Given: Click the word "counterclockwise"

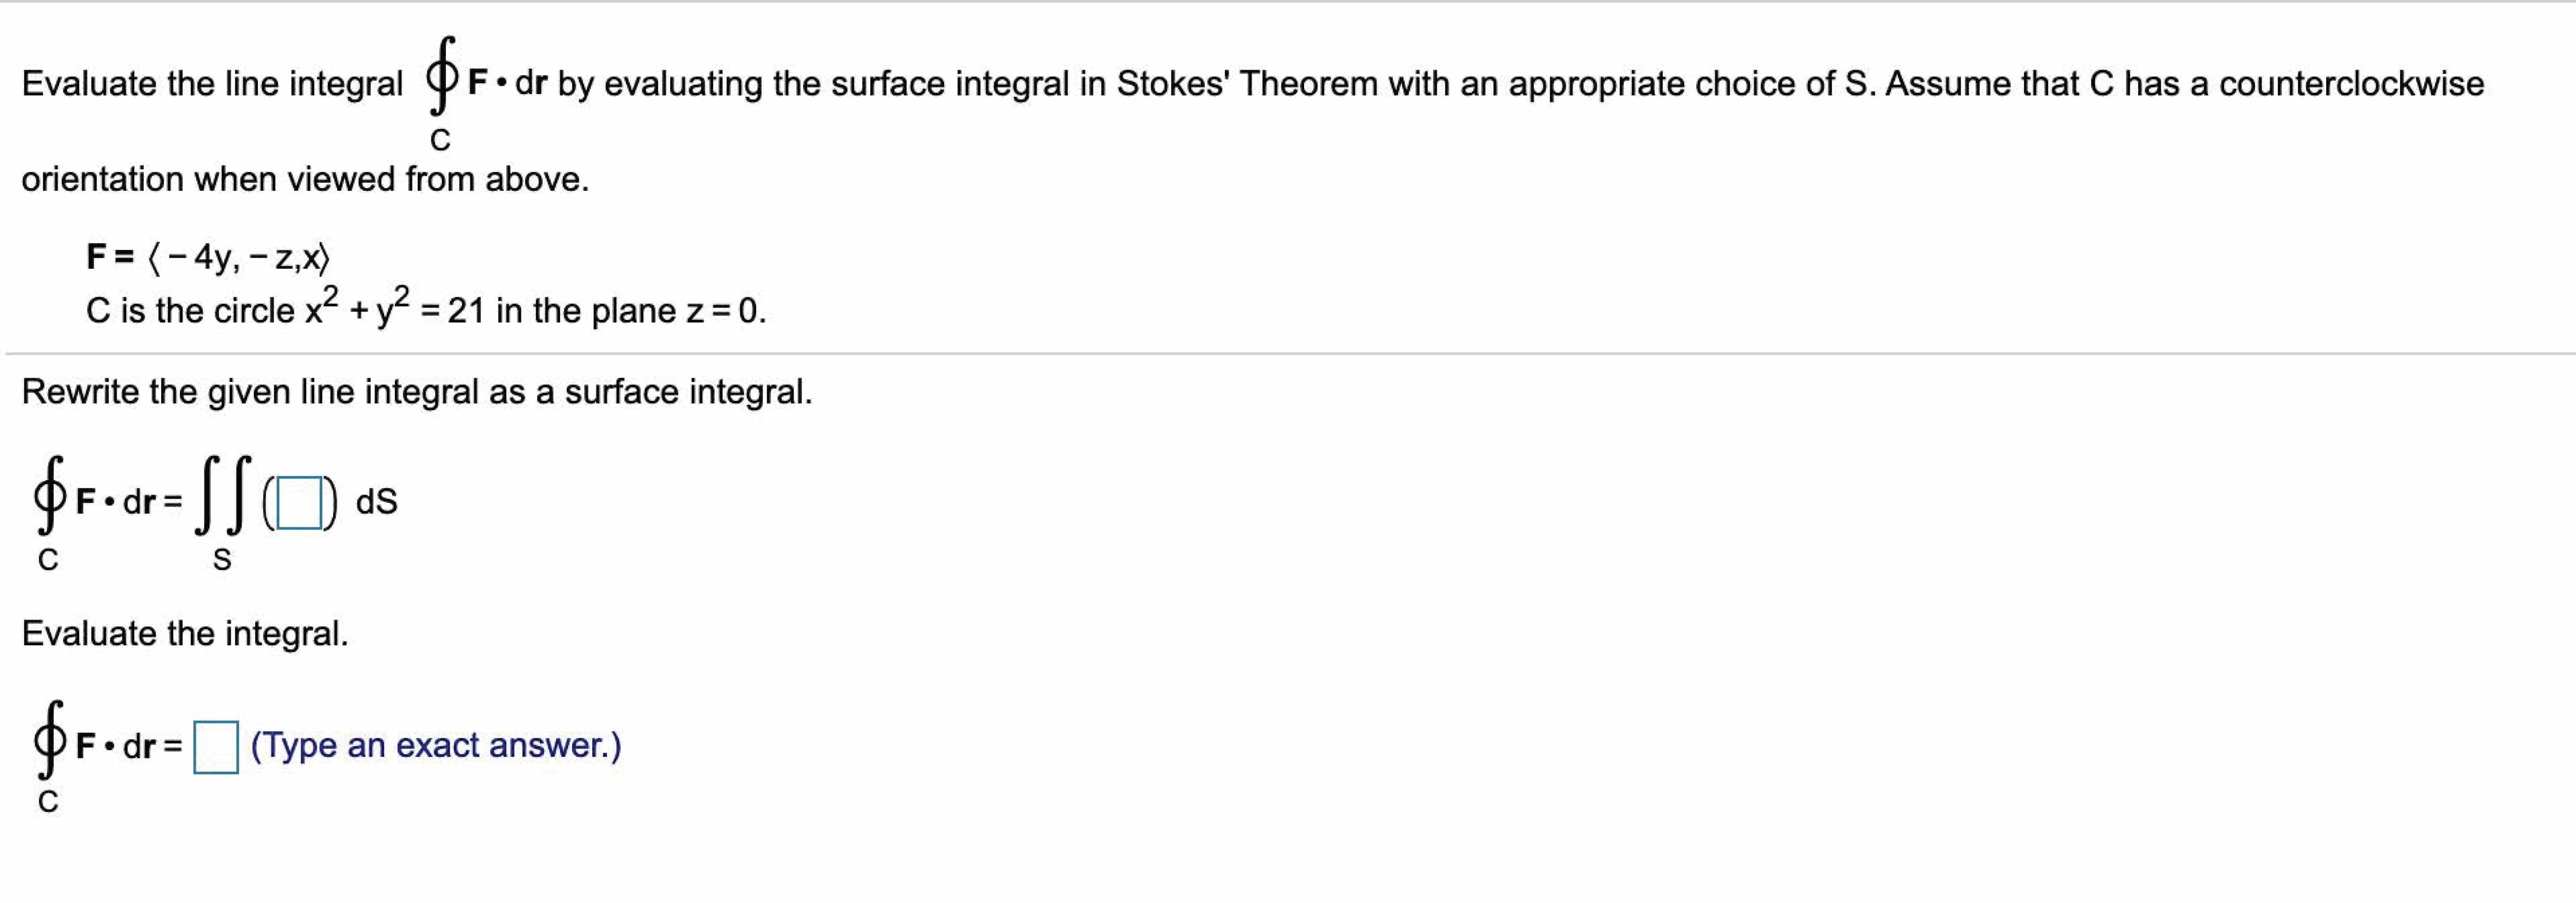Looking at the screenshot, I should tap(2351, 84).
